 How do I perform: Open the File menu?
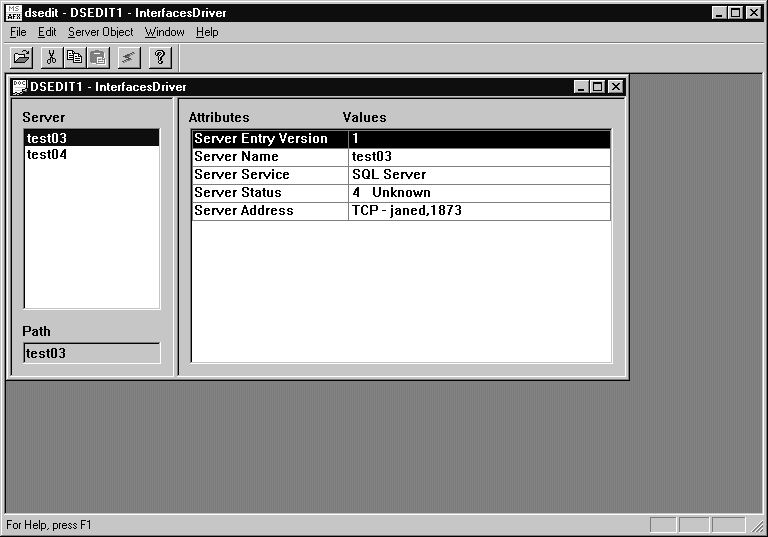[x=18, y=32]
